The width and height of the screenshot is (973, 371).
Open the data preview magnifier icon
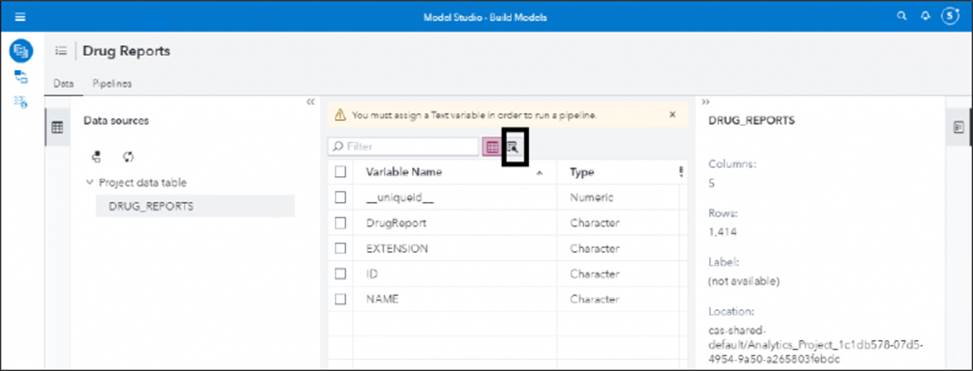513,147
